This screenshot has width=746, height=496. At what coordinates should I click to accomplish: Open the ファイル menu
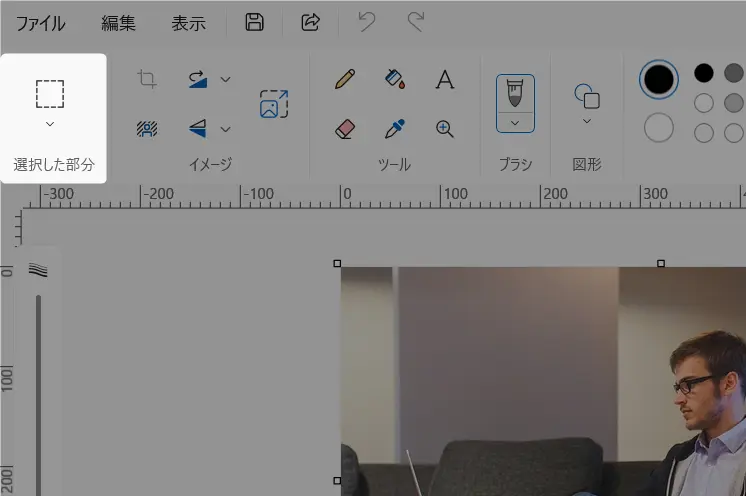(x=41, y=23)
